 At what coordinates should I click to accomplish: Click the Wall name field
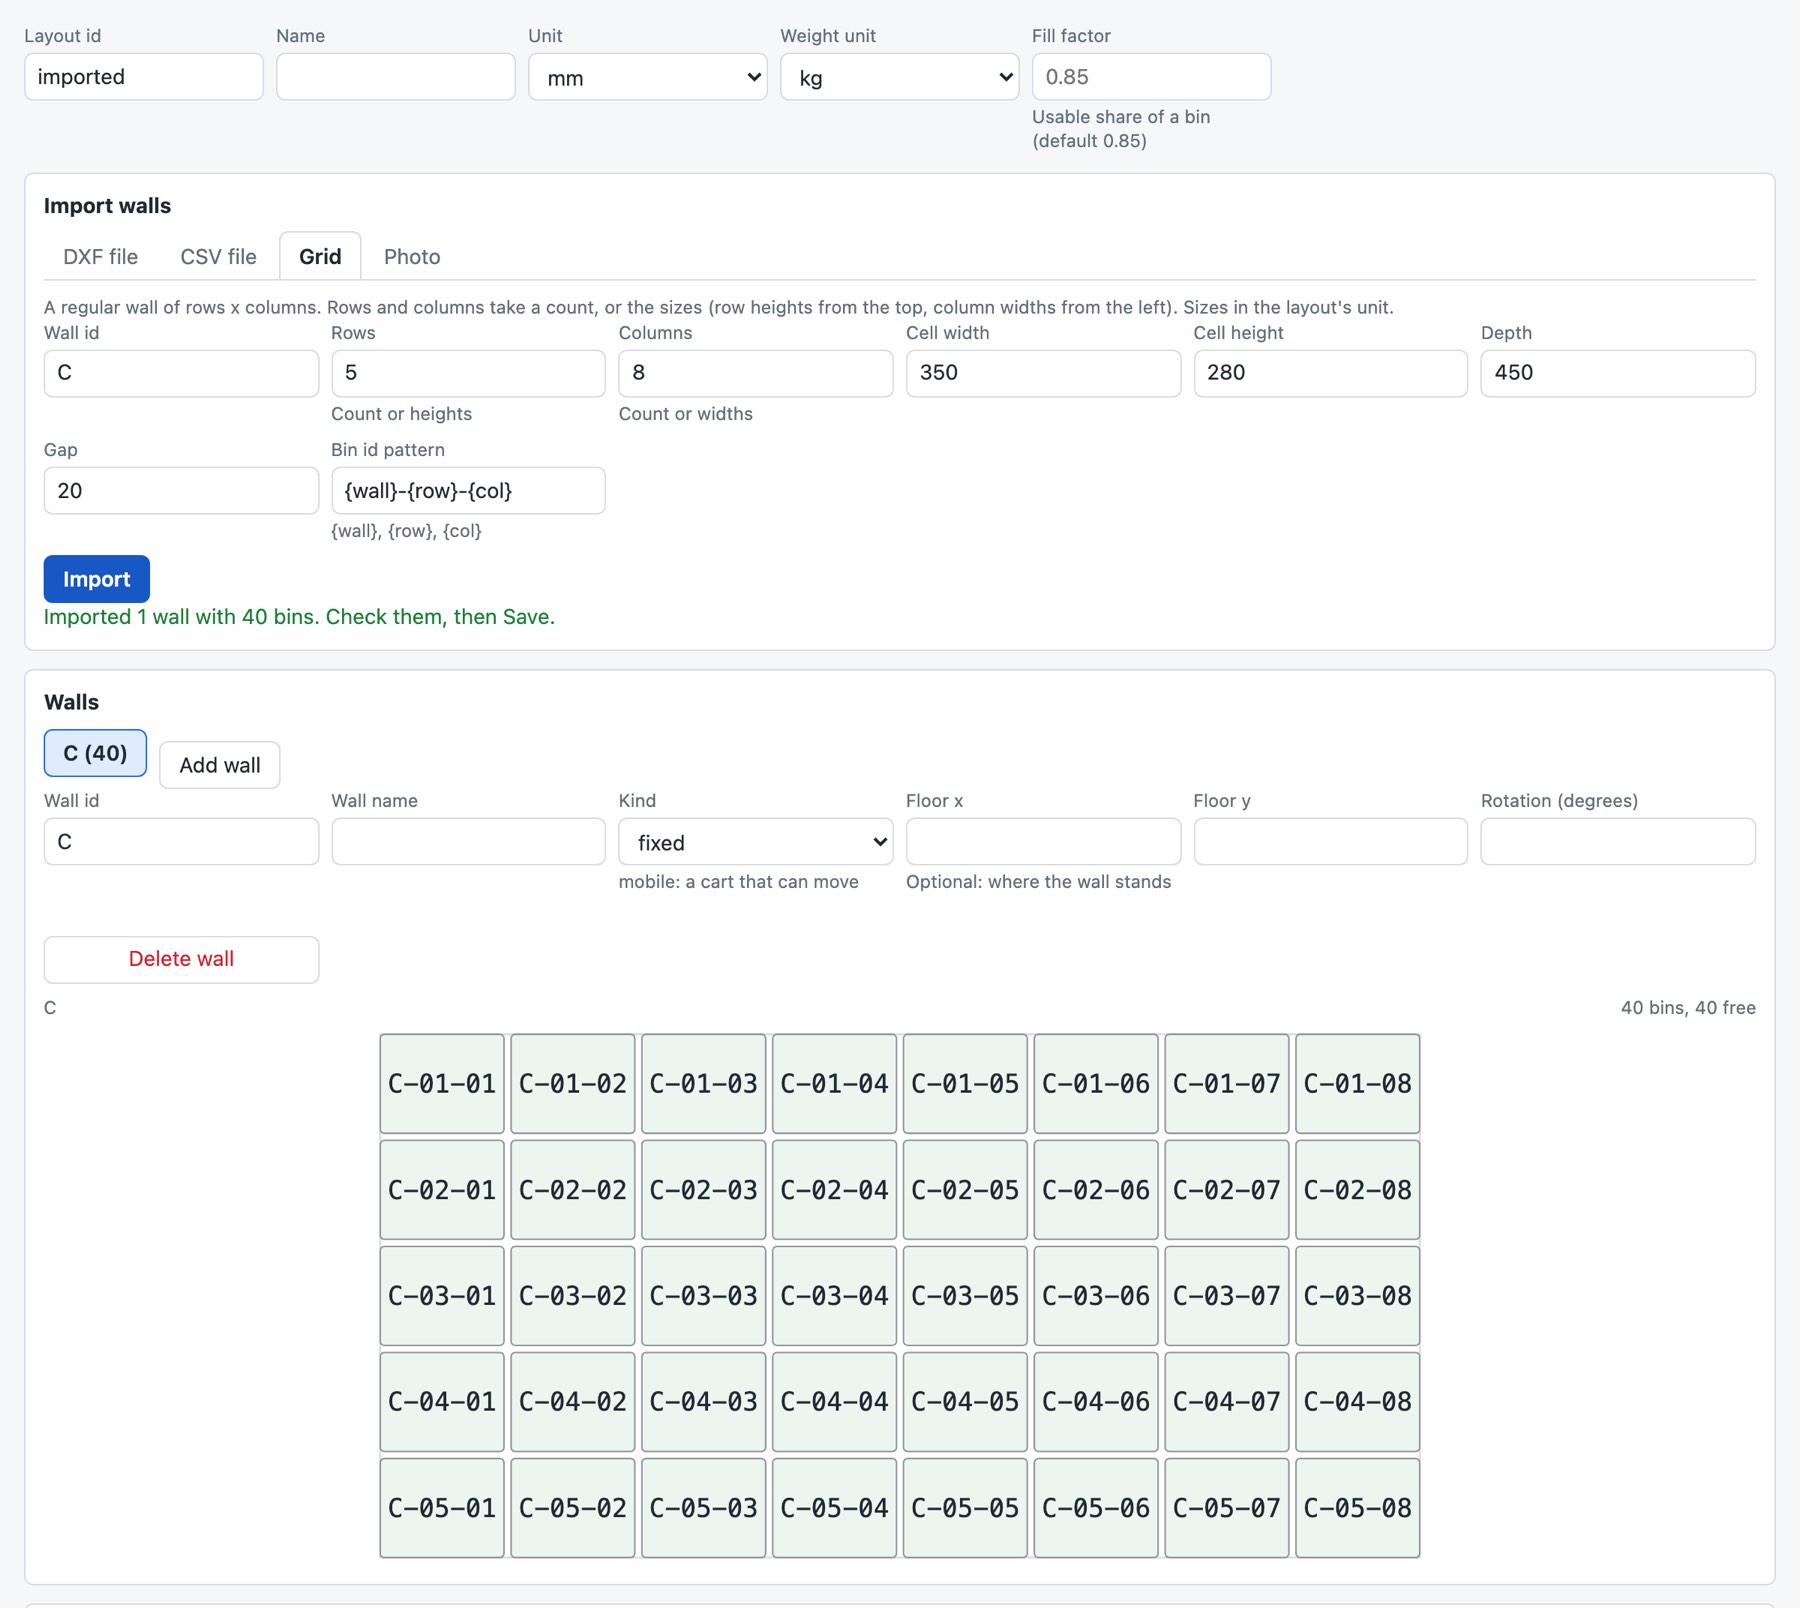pos(468,842)
